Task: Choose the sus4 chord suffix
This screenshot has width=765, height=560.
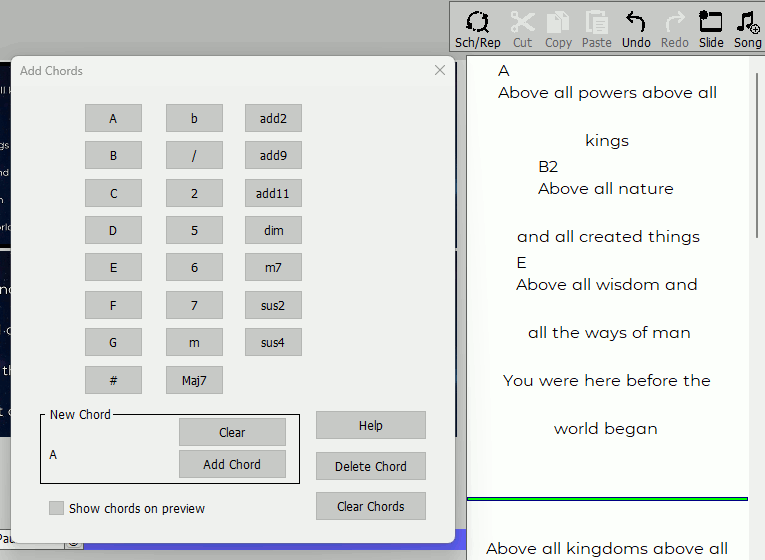Action: point(273,343)
